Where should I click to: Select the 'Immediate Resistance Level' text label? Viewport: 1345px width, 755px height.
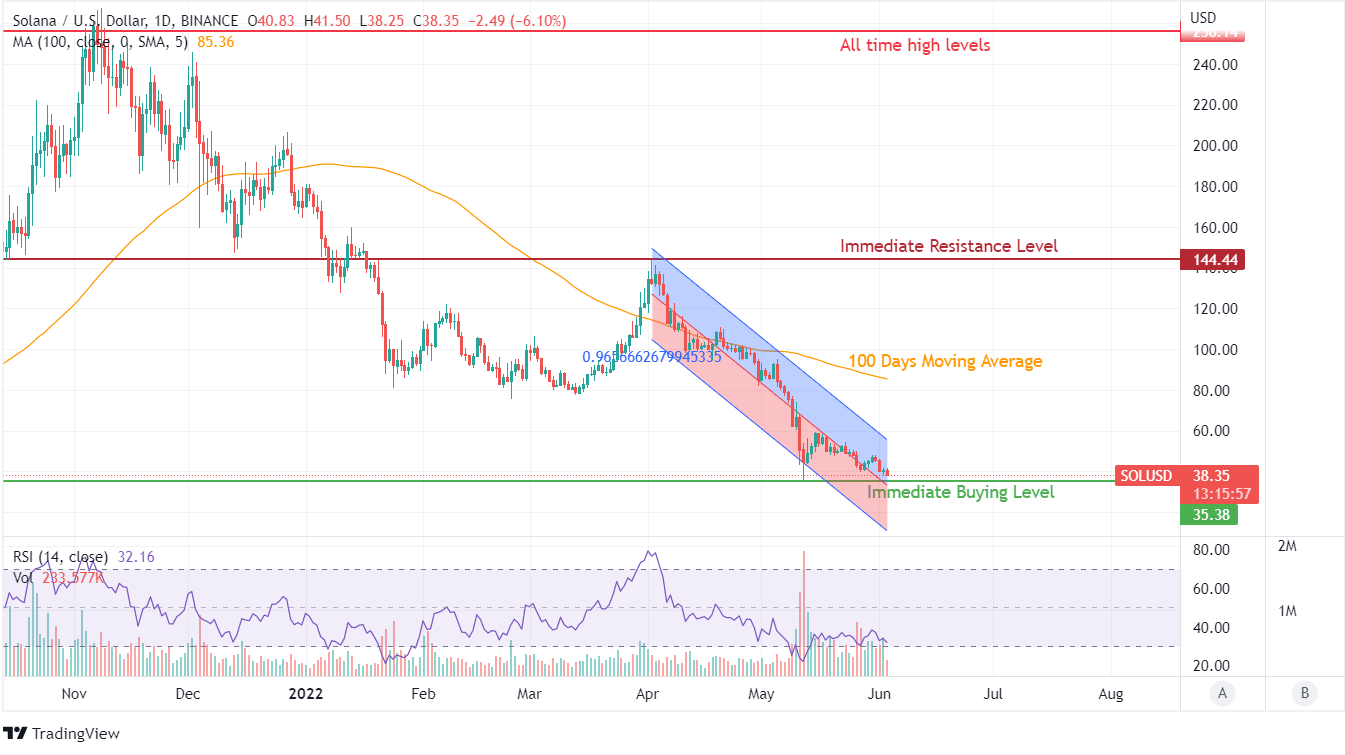click(949, 246)
